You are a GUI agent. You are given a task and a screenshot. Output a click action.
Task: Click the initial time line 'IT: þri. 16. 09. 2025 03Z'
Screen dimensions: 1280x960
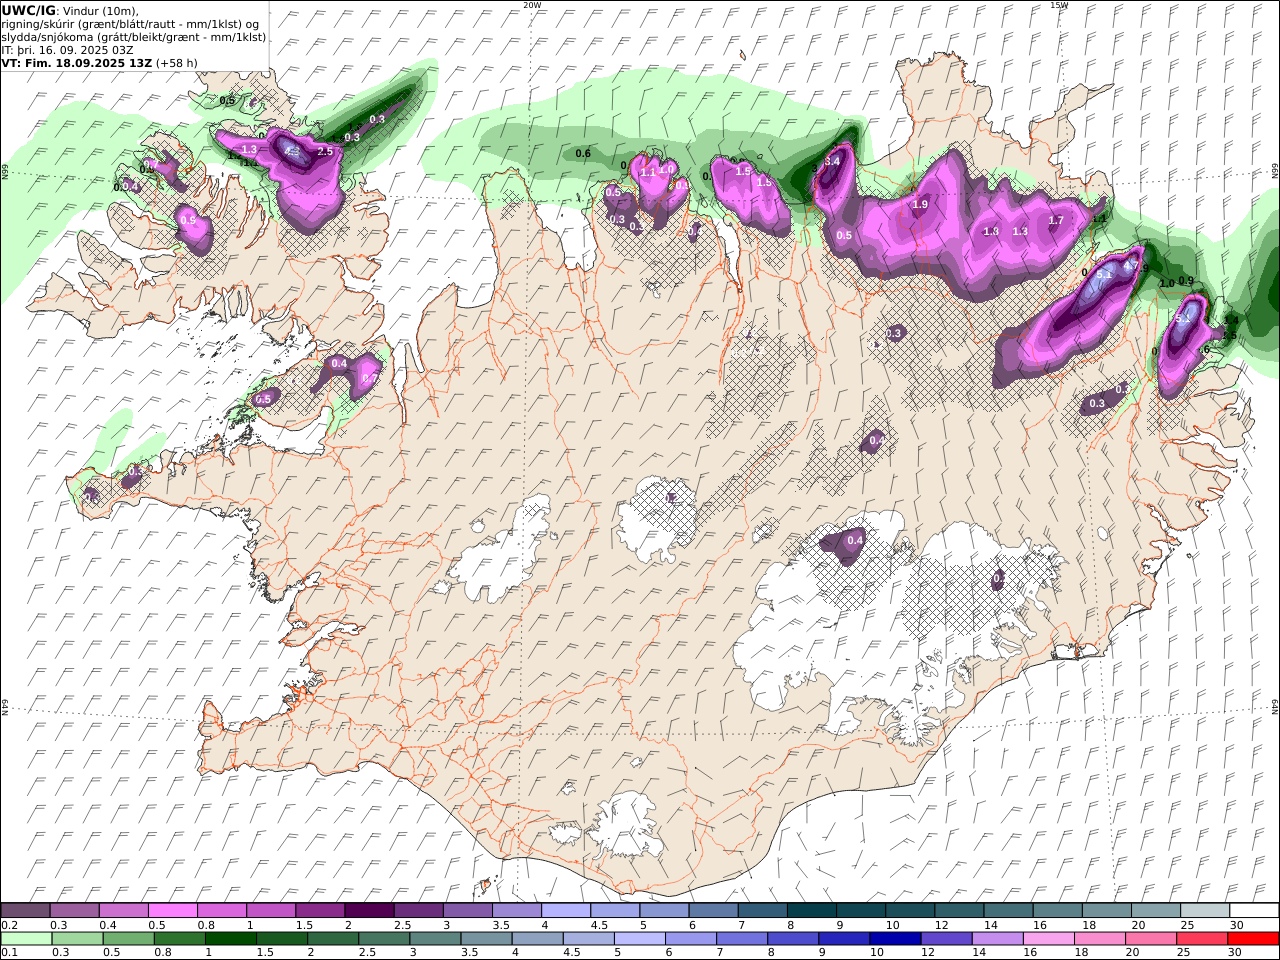67,49
